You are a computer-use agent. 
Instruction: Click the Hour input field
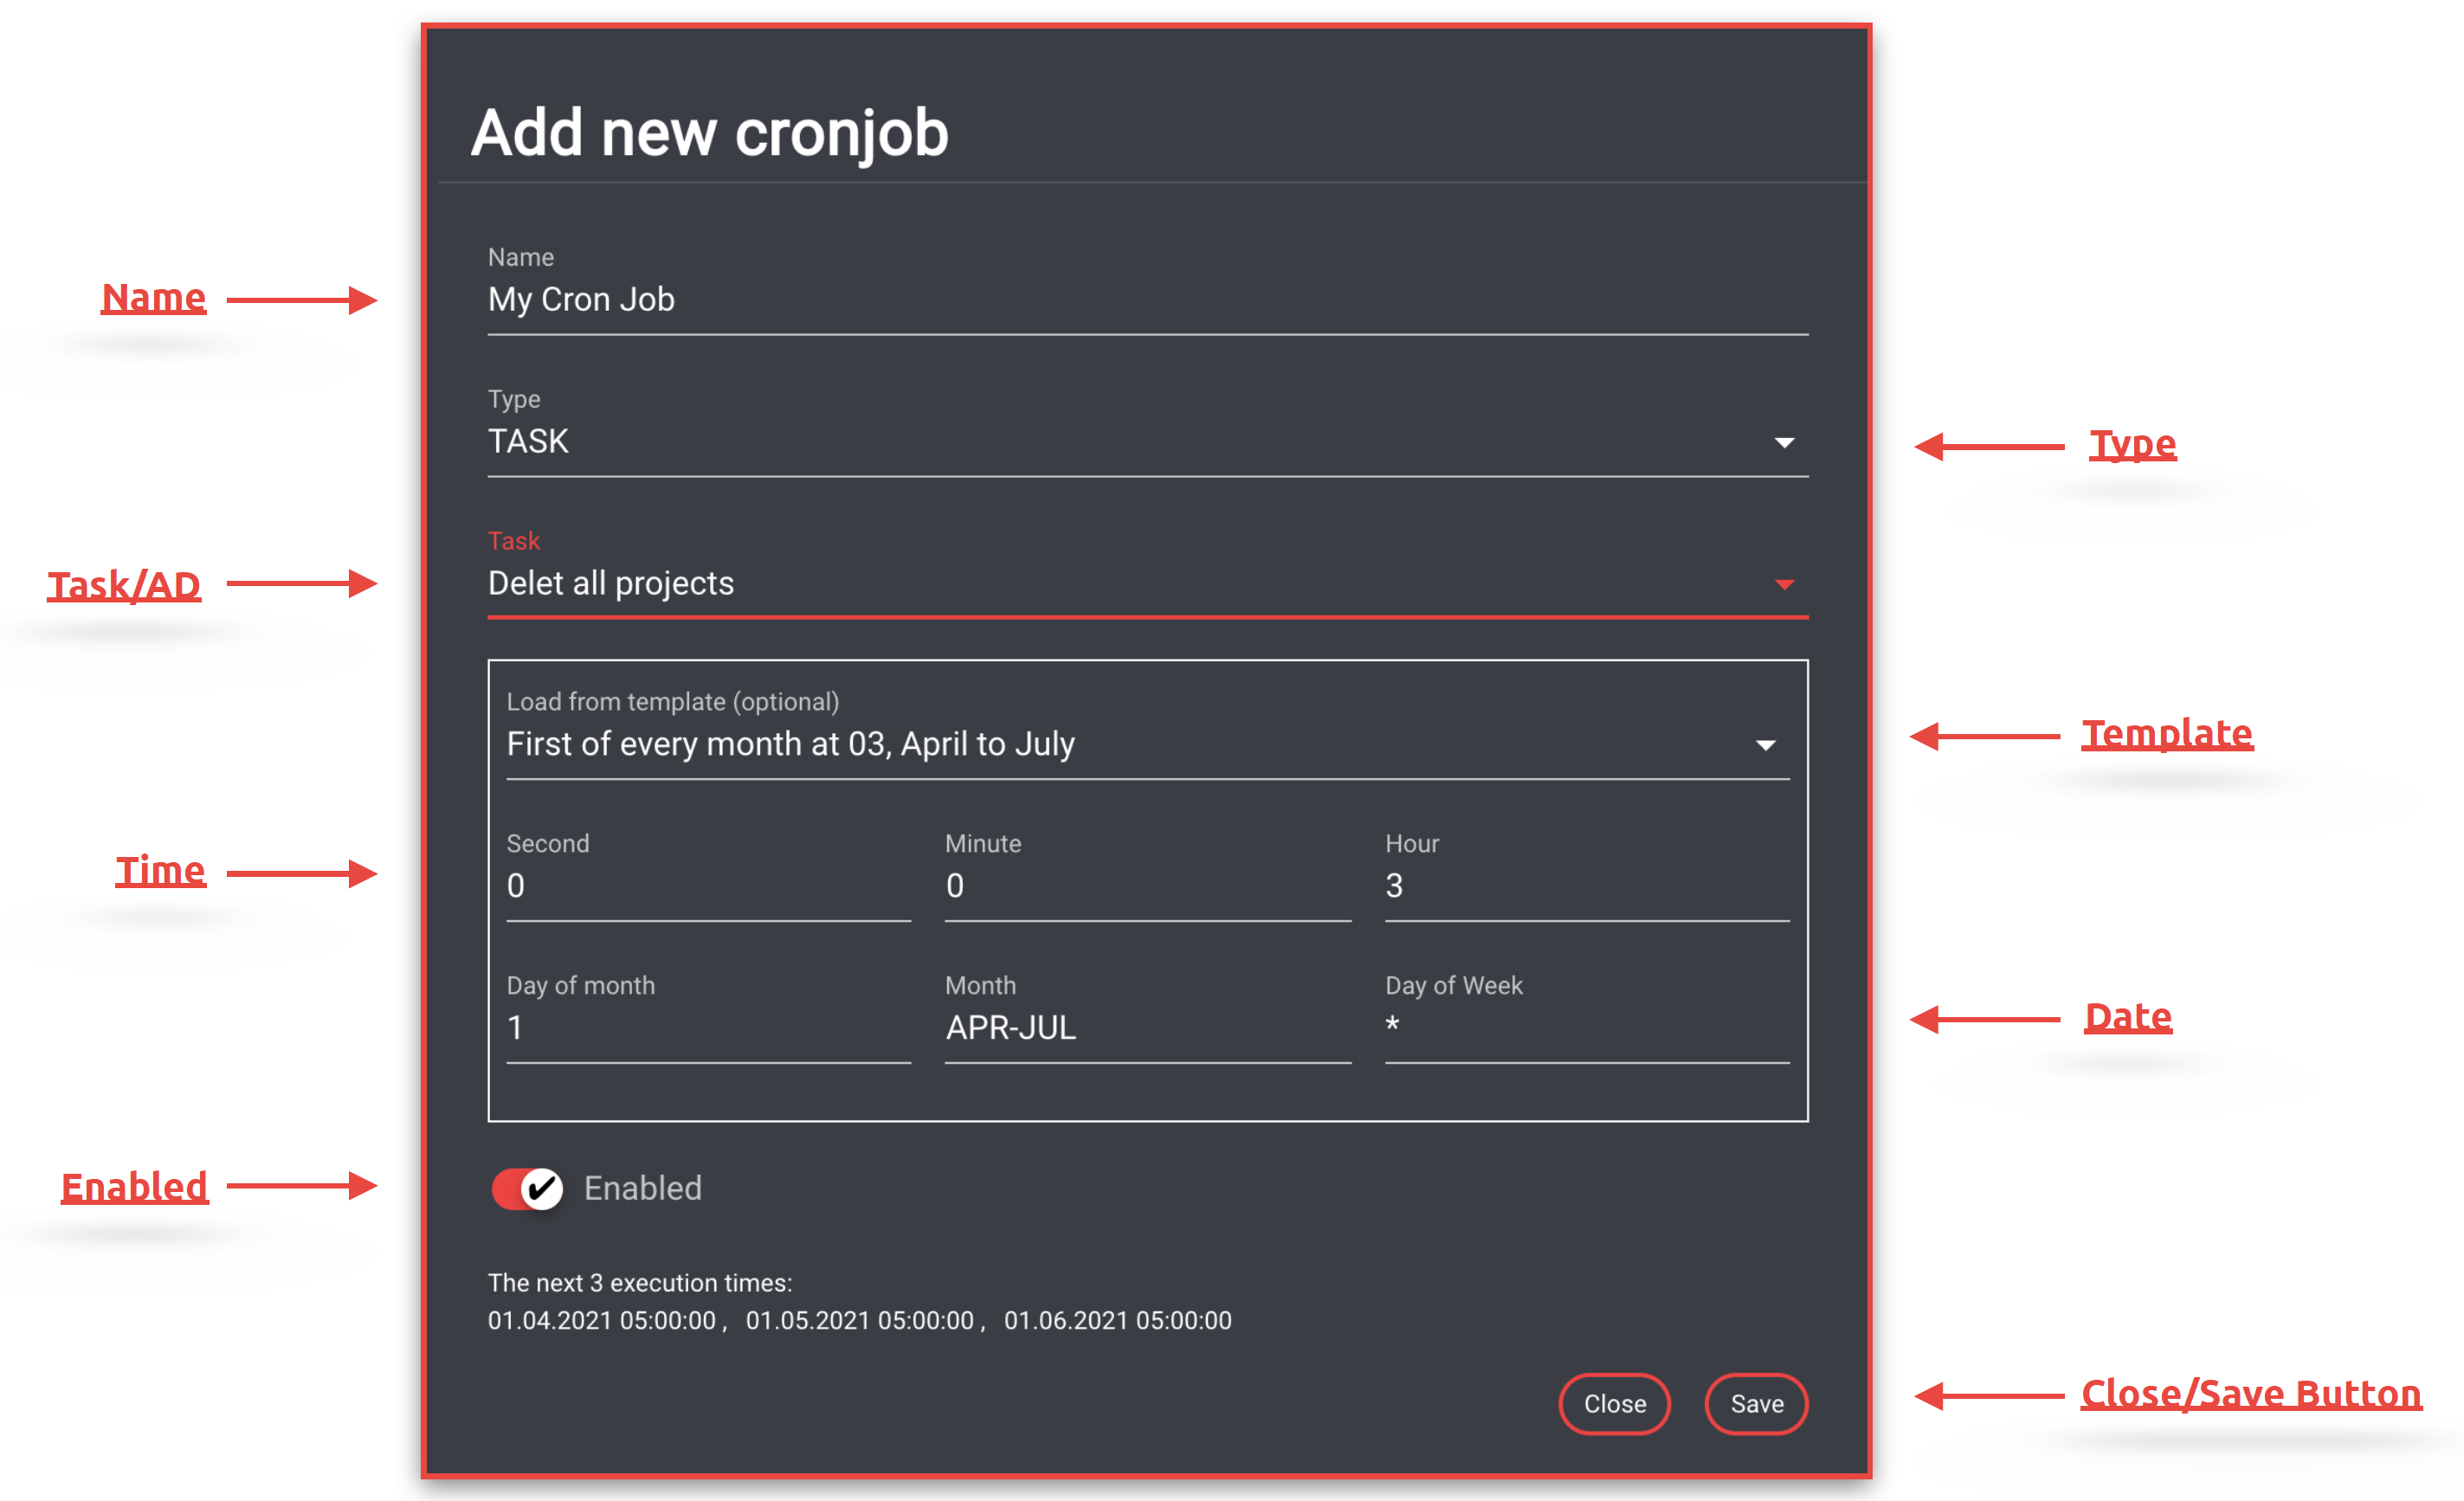click(x=1585, y=886)
